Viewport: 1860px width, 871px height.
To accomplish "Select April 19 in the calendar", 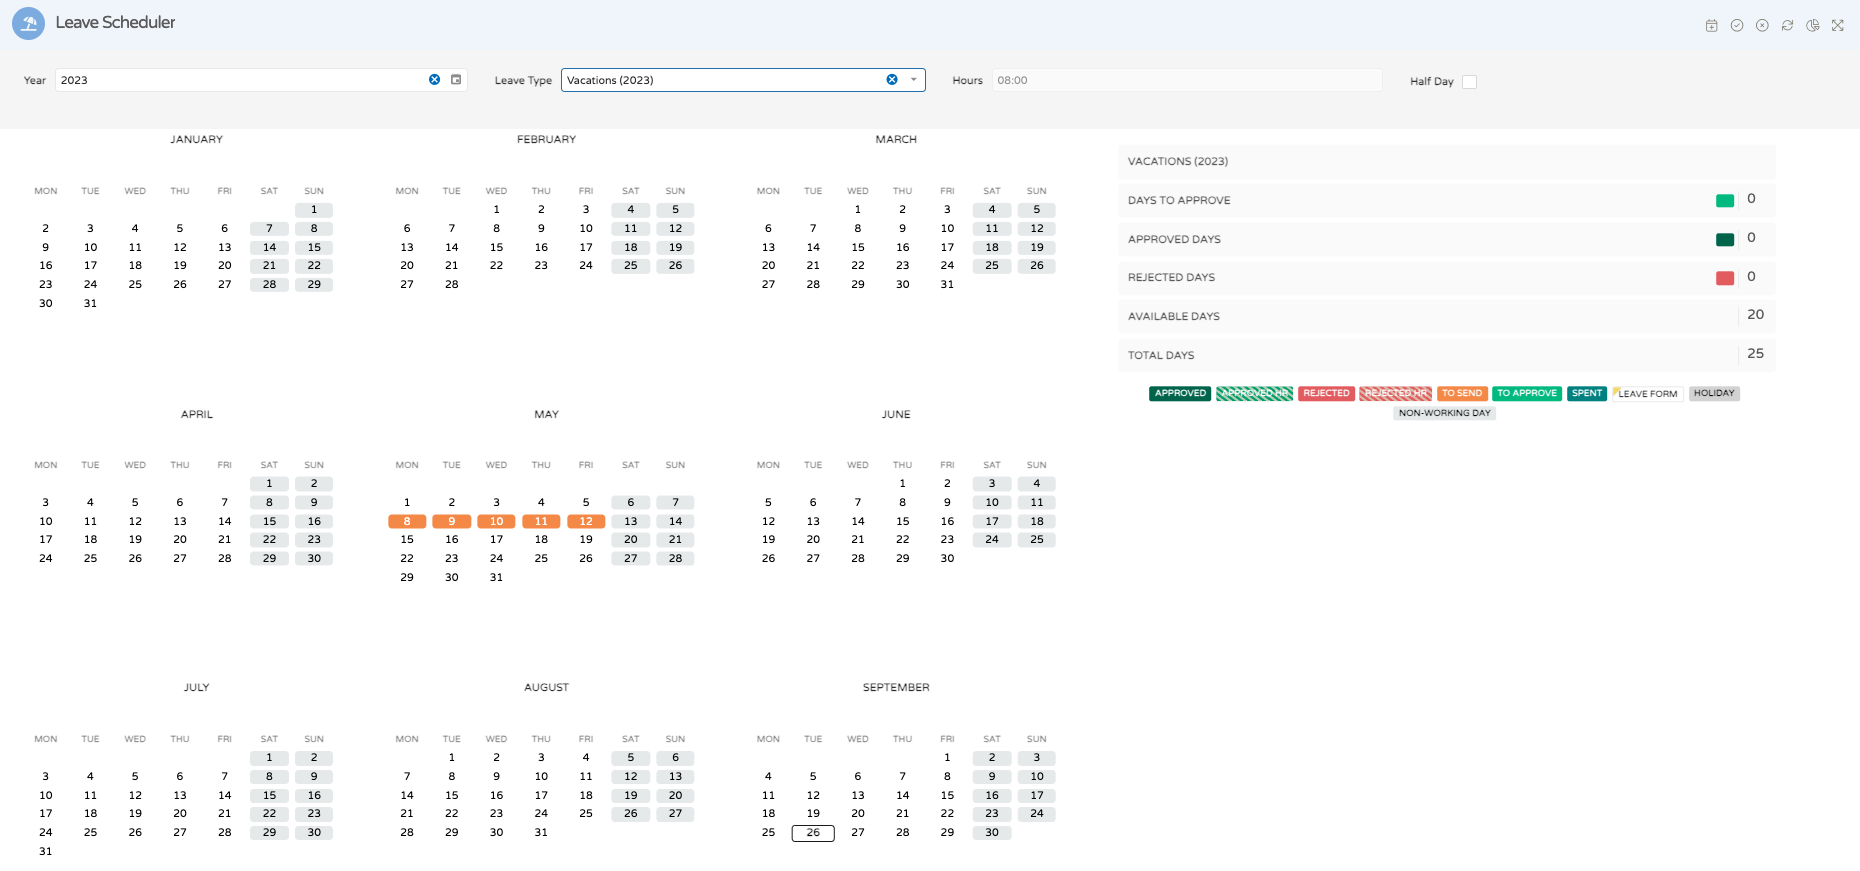I will tap(135, 539).
